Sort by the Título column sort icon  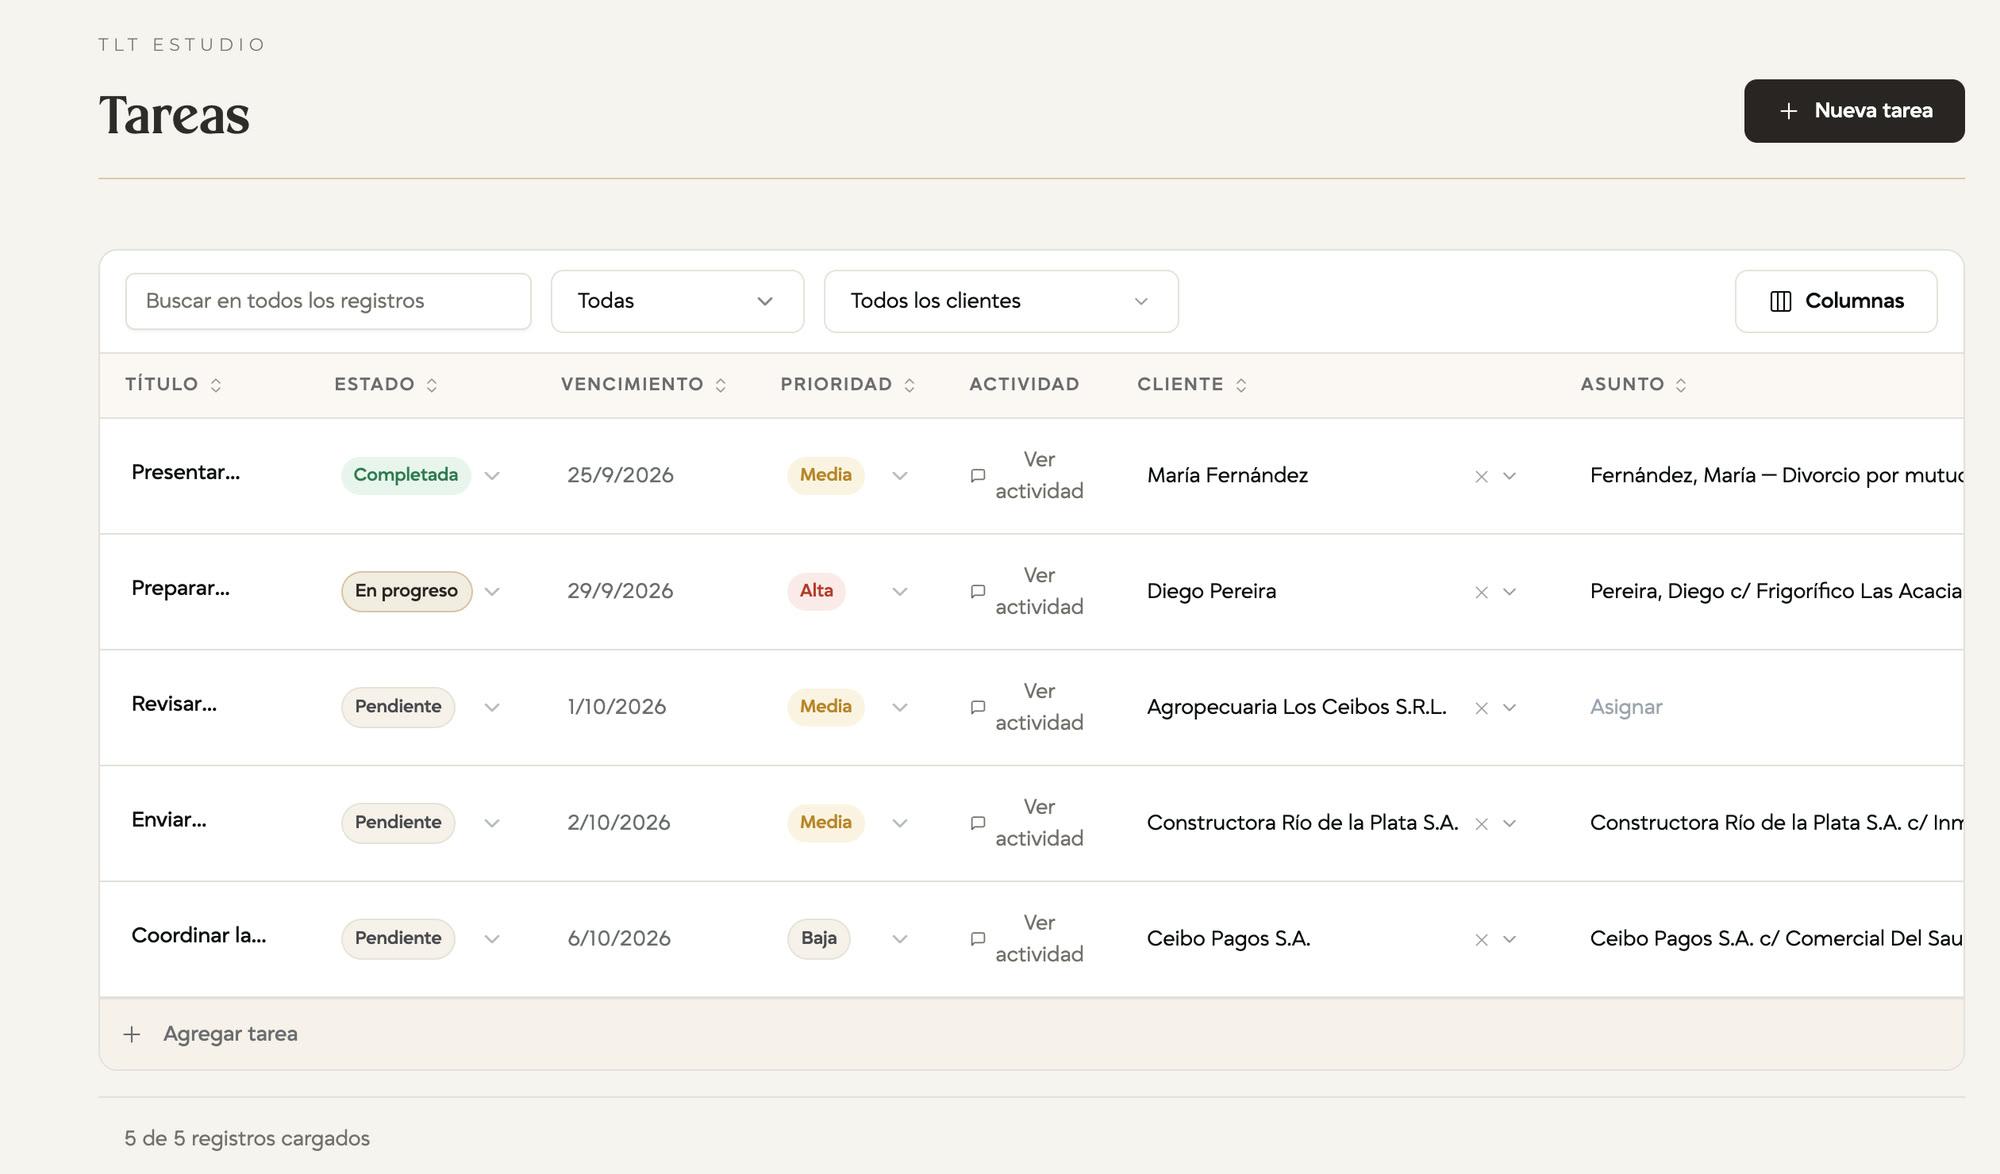[215, 385]
